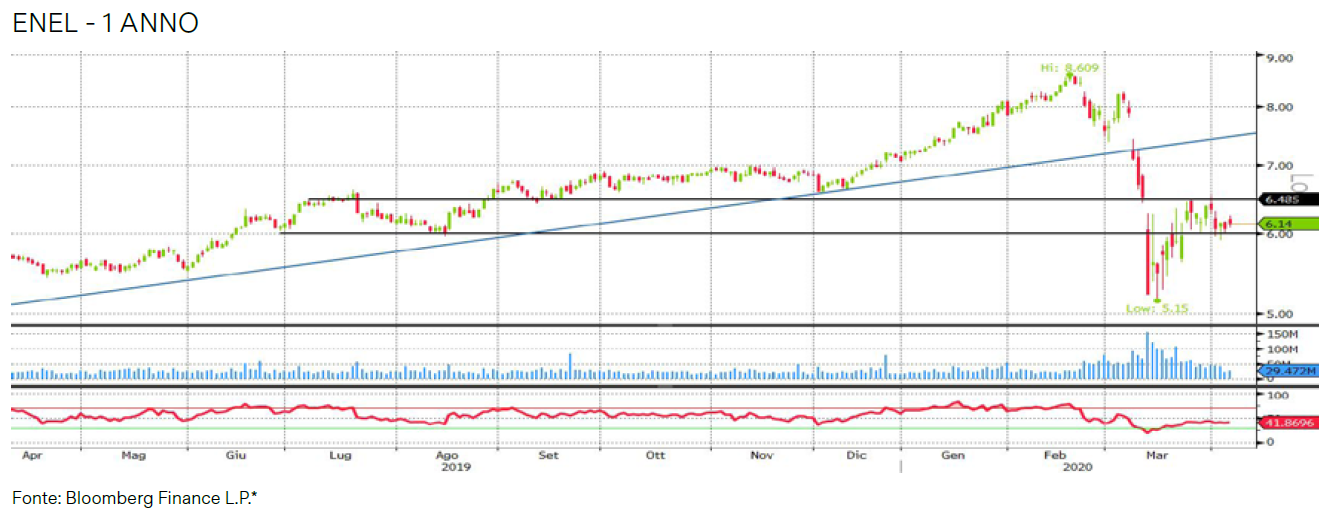The height and width of the screenshot is (514, 1327).
Task: Select the "Mar" month label on time axis
Action: (x=1158, y=456)
